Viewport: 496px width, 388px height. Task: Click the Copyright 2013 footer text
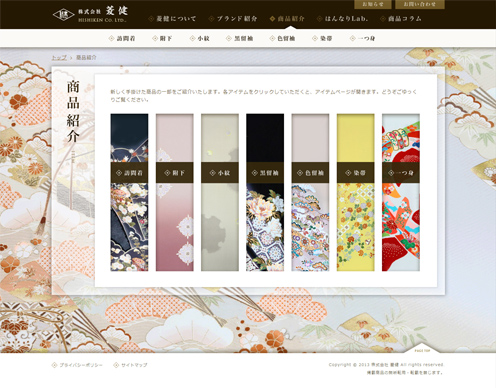click(386, 365)
